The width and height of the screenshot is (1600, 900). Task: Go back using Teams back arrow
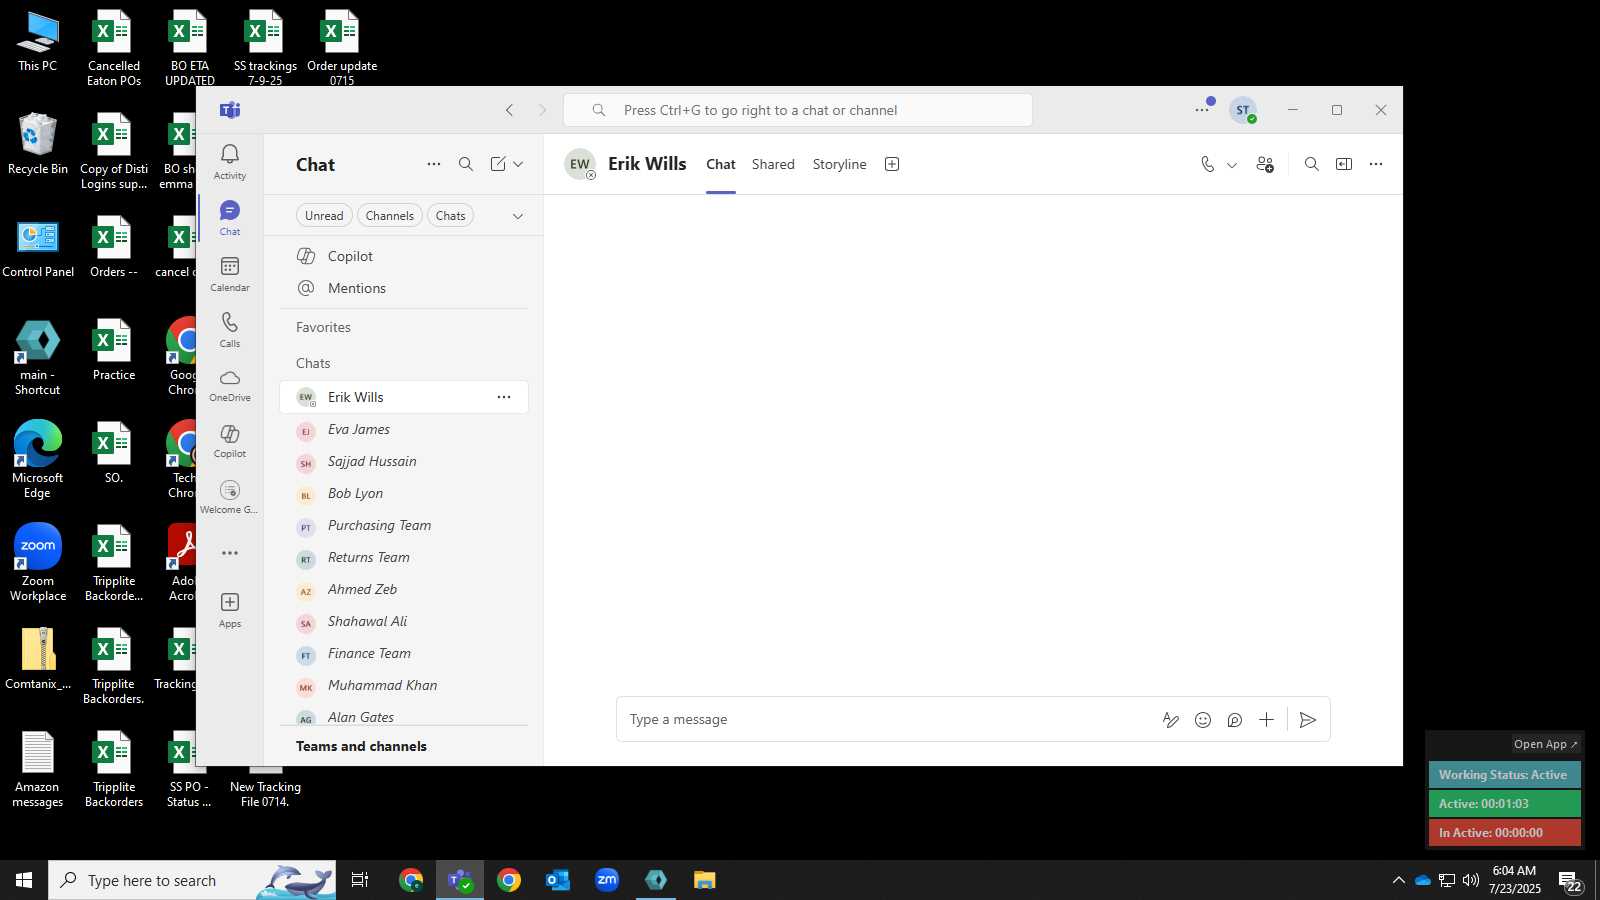click(x=510, y=110)
